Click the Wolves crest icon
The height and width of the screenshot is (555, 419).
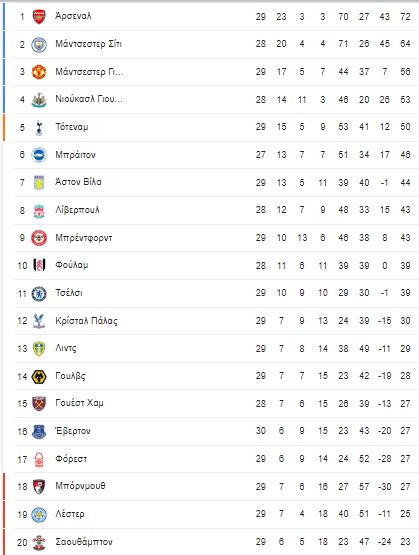(39, 377)
